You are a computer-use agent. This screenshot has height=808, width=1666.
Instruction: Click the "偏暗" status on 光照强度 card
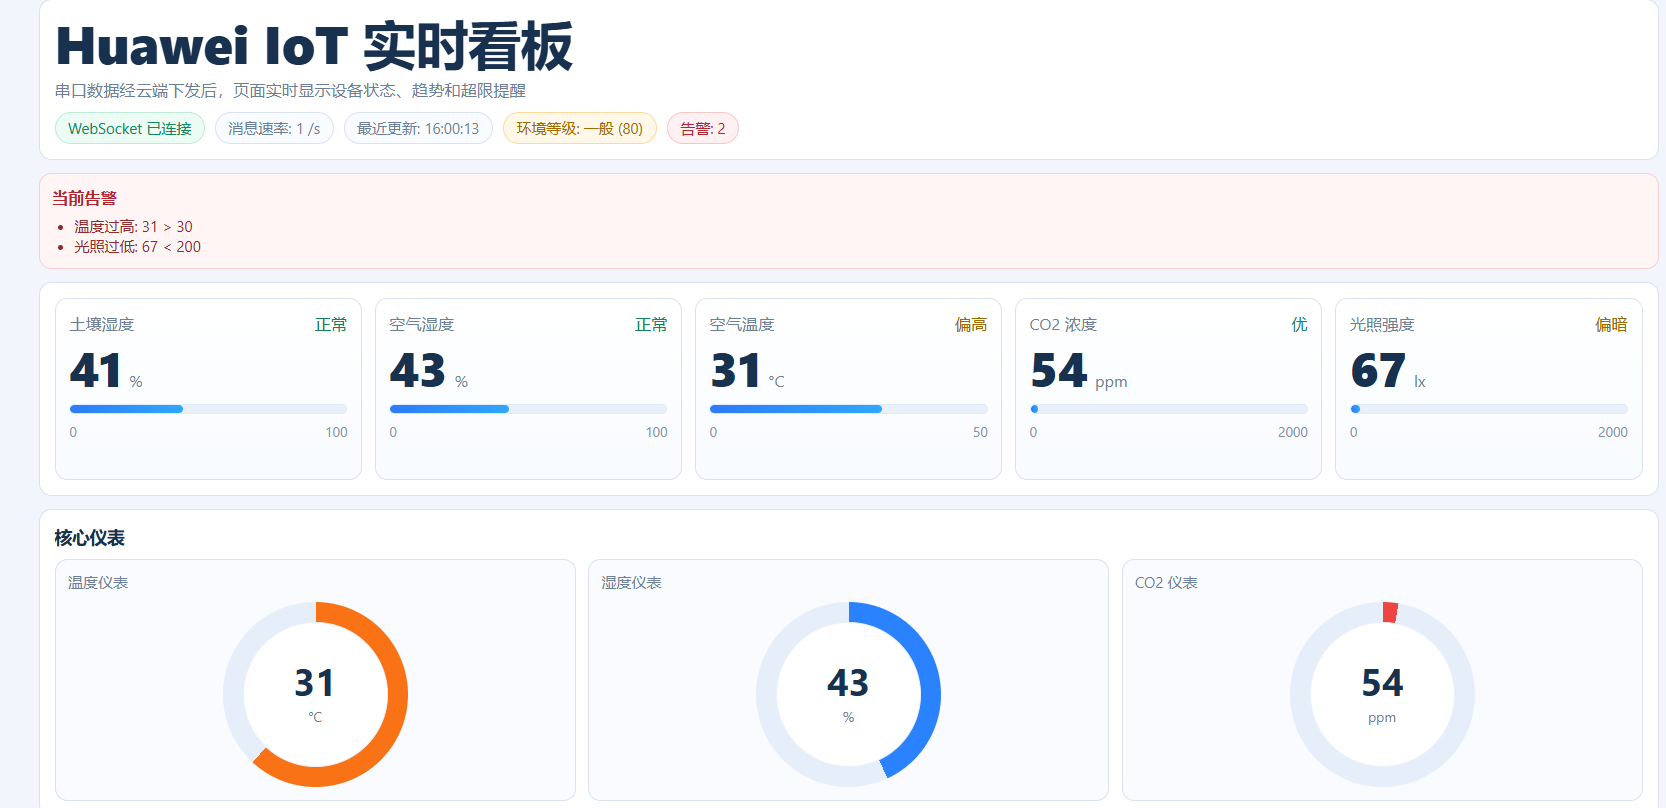pyautogui.click(x=1611, y=325)
